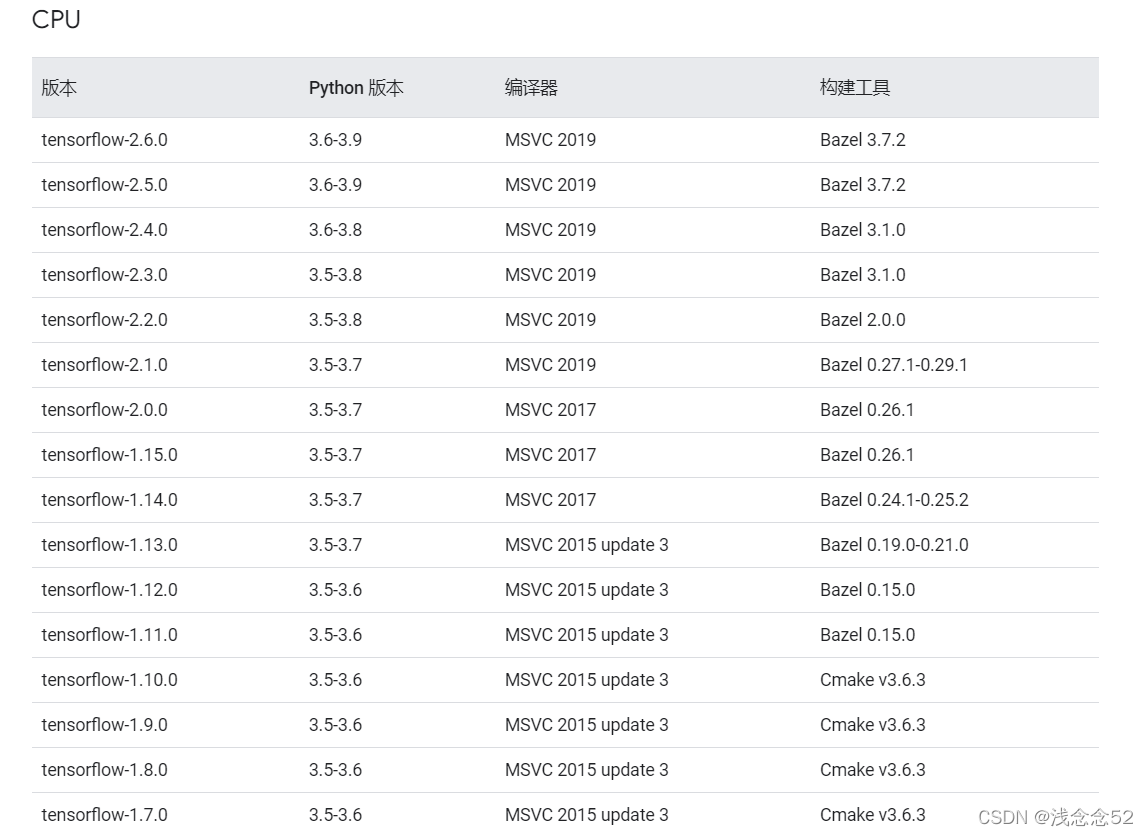Screen dimensions: 1148x836
Task: Click MSVC 2015 update 3 in tensorflow-1.9.0 row
Action: pyautogui.click(x=586, y=725)
